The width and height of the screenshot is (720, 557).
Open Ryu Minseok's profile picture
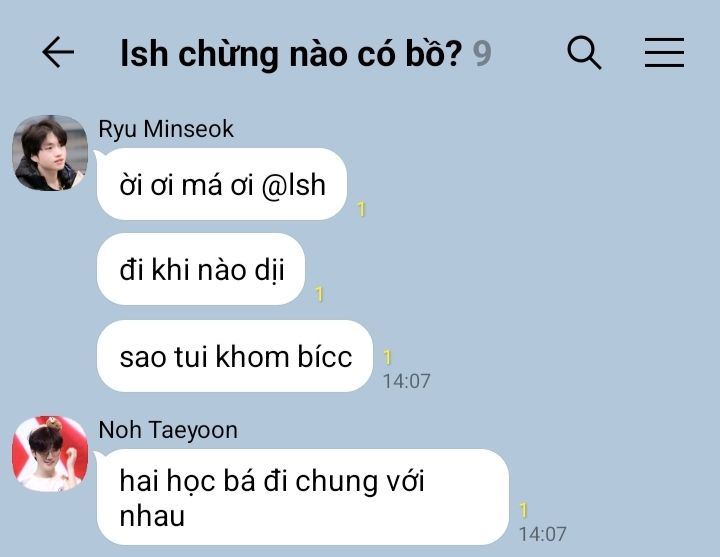pos(50,153)
